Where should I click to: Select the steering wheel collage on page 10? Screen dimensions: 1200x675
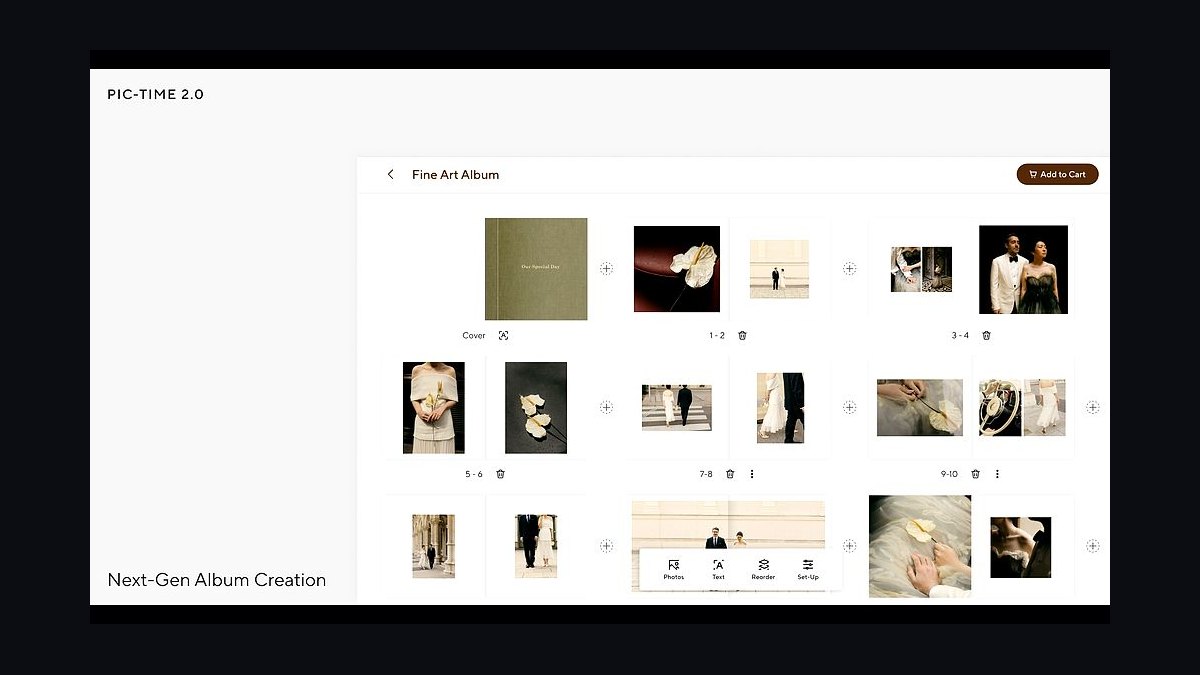1022,407
